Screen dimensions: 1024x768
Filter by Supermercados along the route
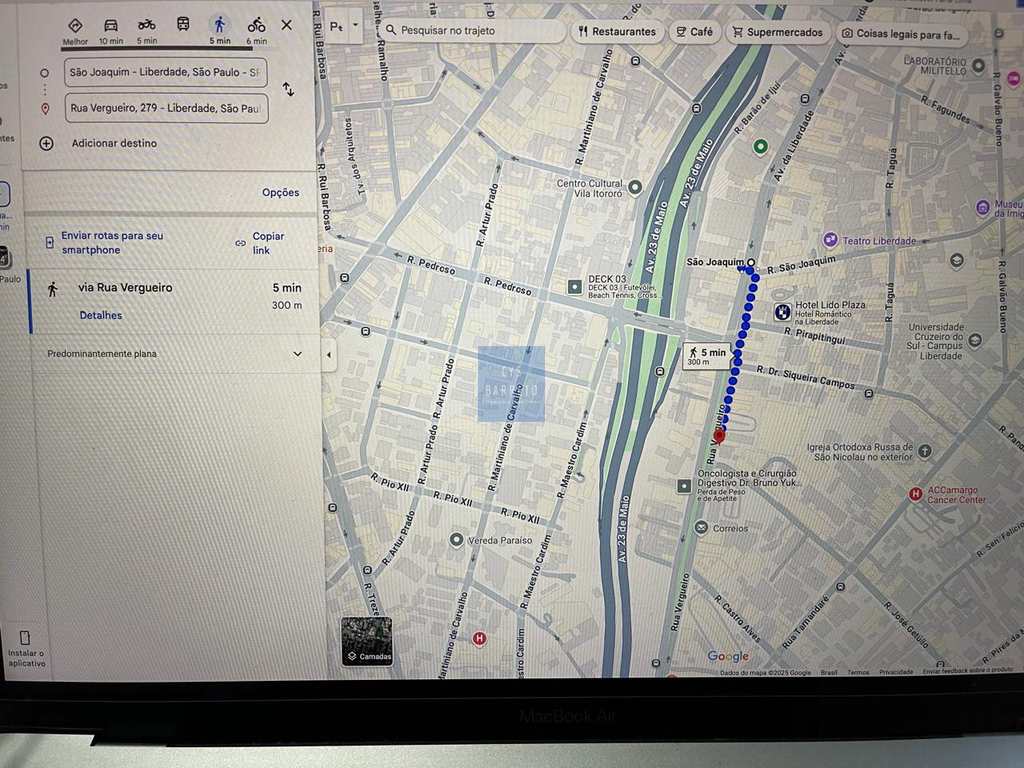point(777,32)
